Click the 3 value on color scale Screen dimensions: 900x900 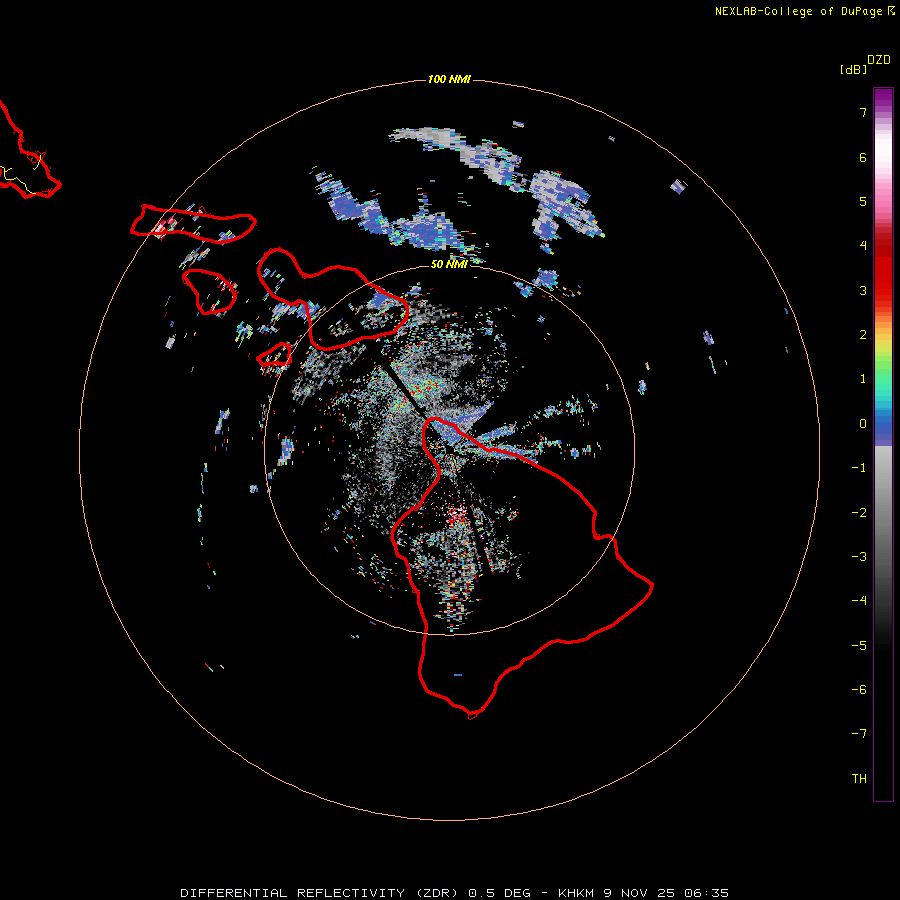pyautogui.click(x=863, y=290)
